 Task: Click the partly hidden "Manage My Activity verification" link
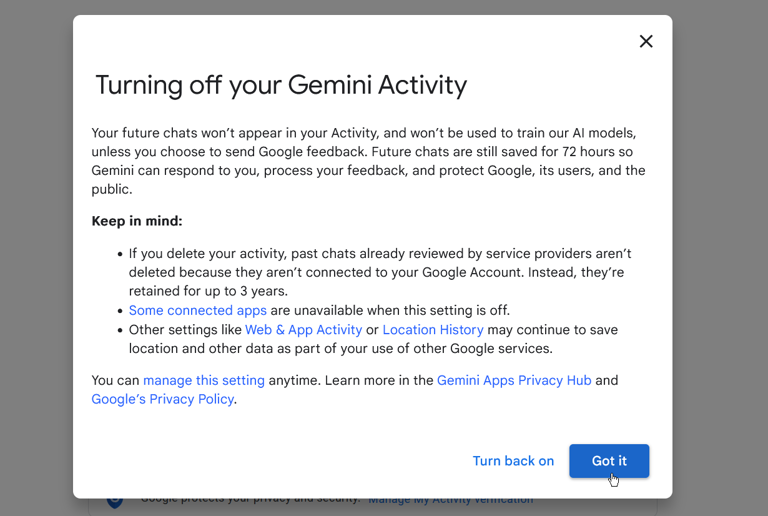tap(450, 500)
